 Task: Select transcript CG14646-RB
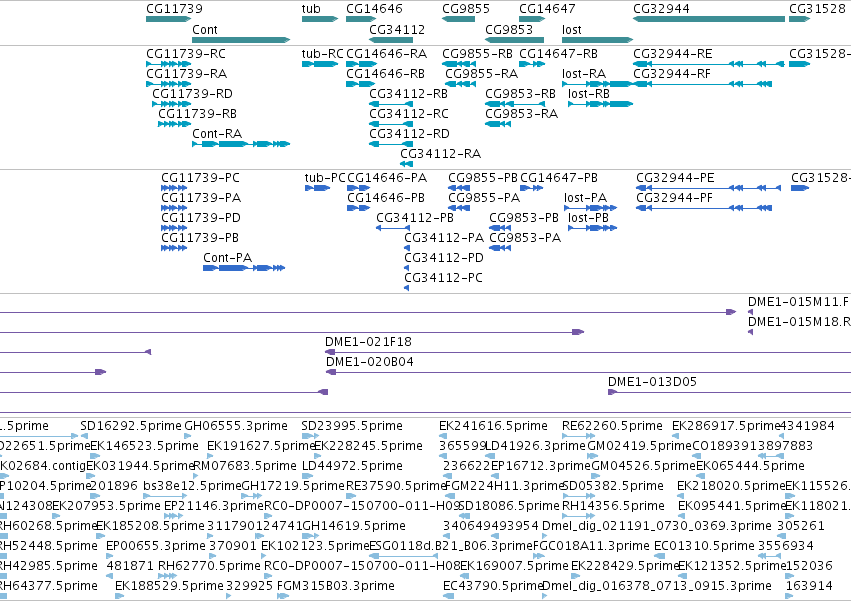click(x=358, y=84)
